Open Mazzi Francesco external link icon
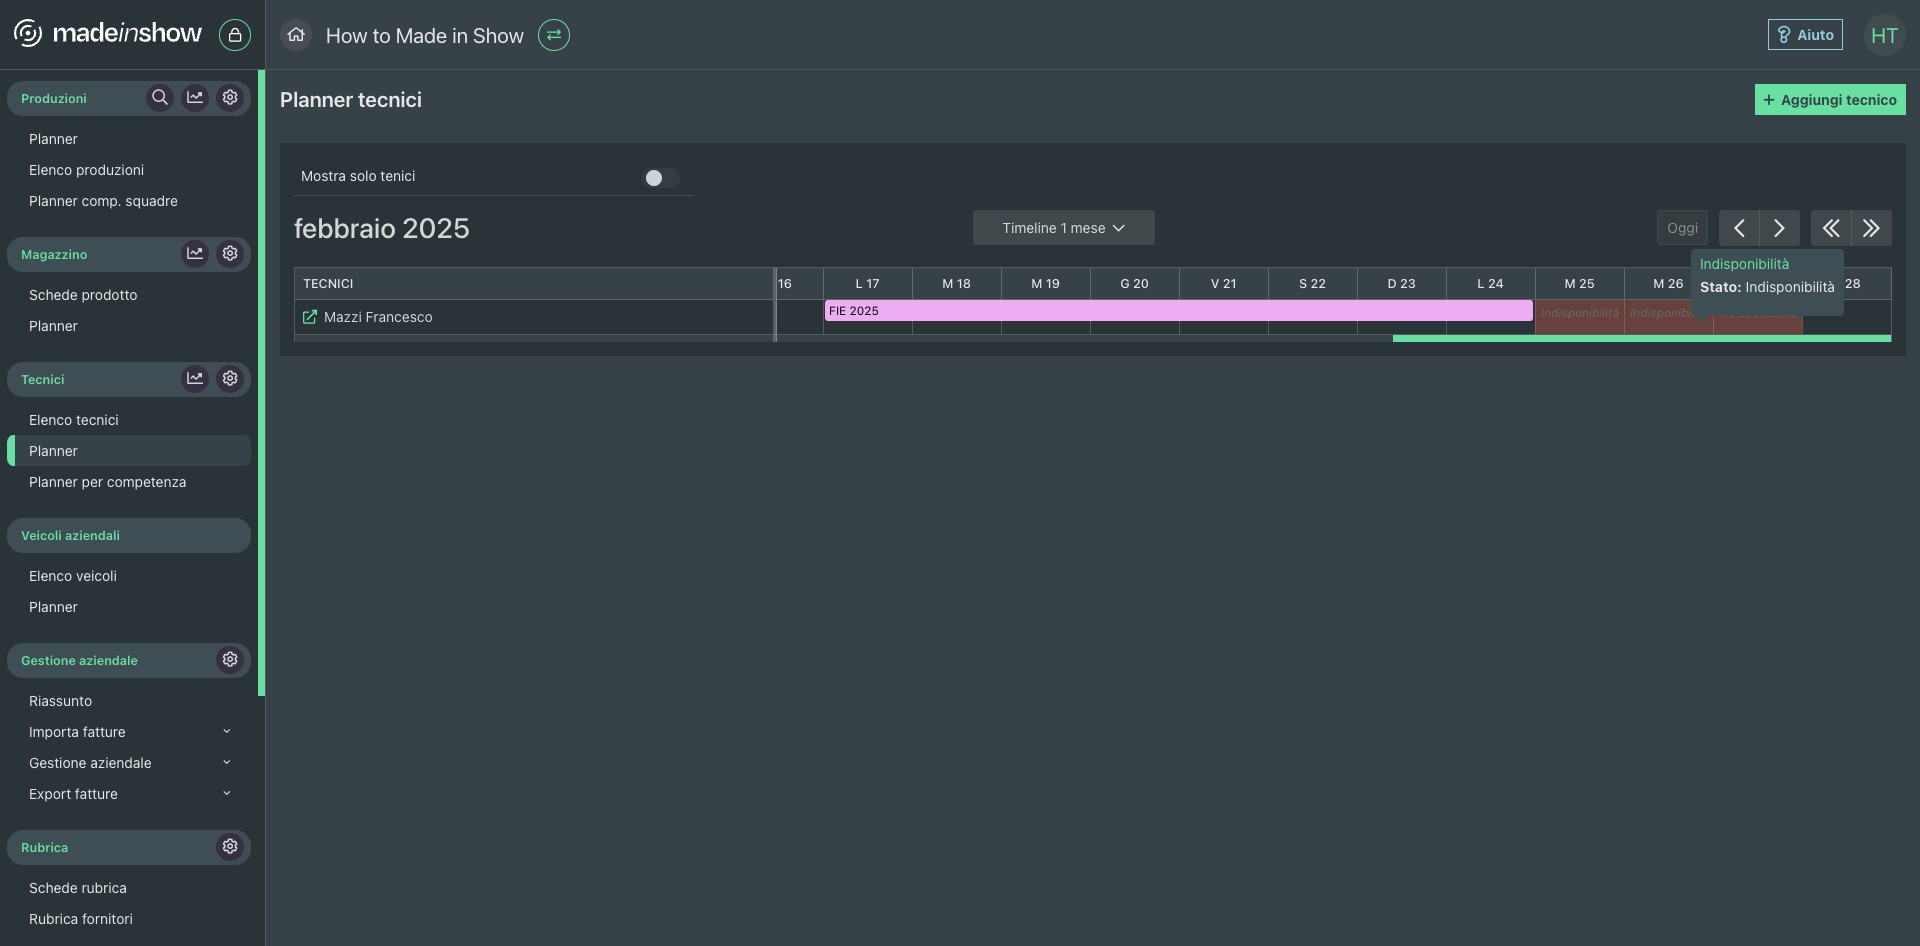 click(310, 317)
